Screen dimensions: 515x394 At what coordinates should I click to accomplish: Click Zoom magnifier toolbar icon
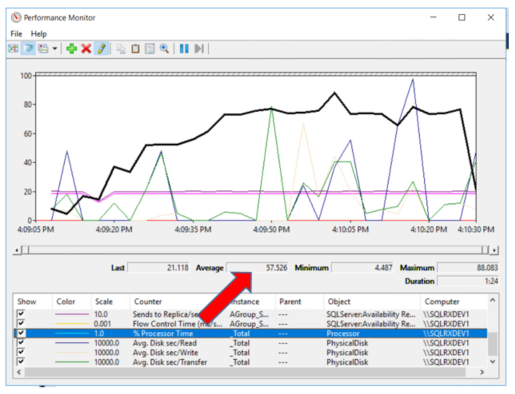[x=164, y=49]
